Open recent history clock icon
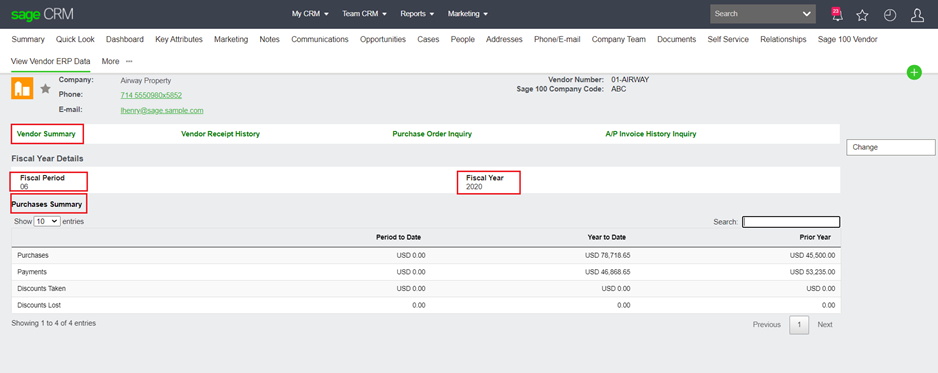Screen dimensions: 938x373 tap(890, 15)
